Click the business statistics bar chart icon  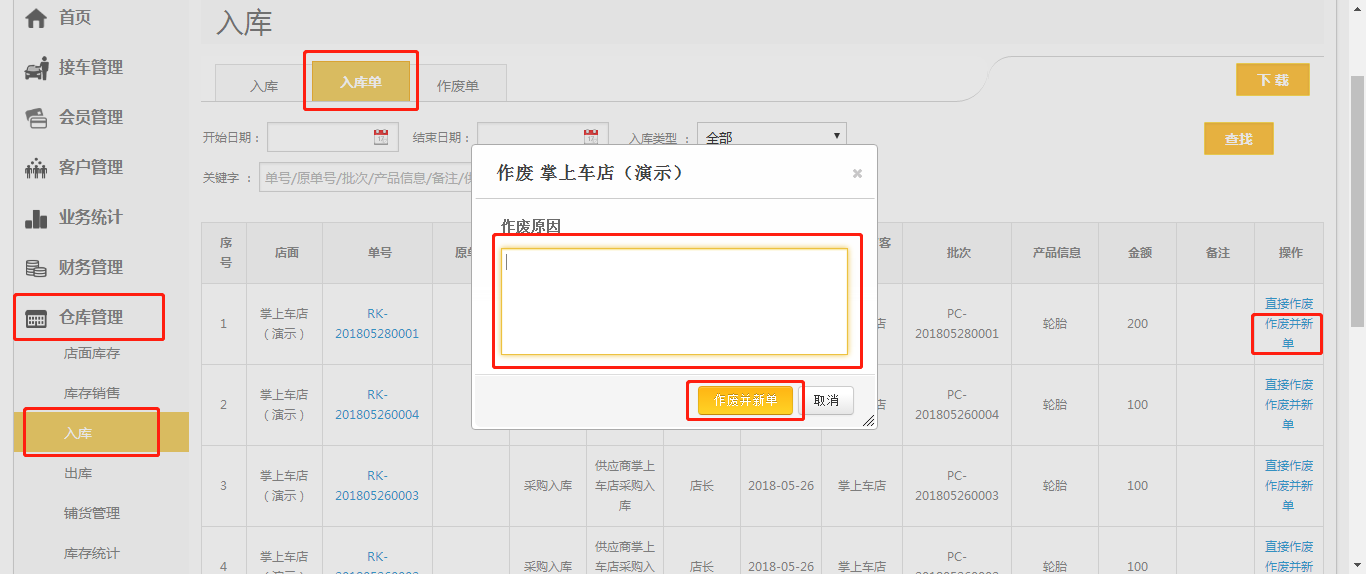tap(36, 218)
